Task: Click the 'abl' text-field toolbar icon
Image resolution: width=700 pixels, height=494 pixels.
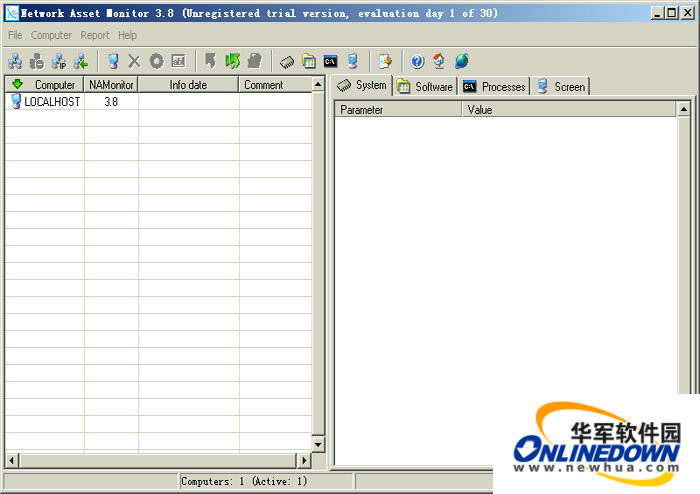Action: [178, 61]
